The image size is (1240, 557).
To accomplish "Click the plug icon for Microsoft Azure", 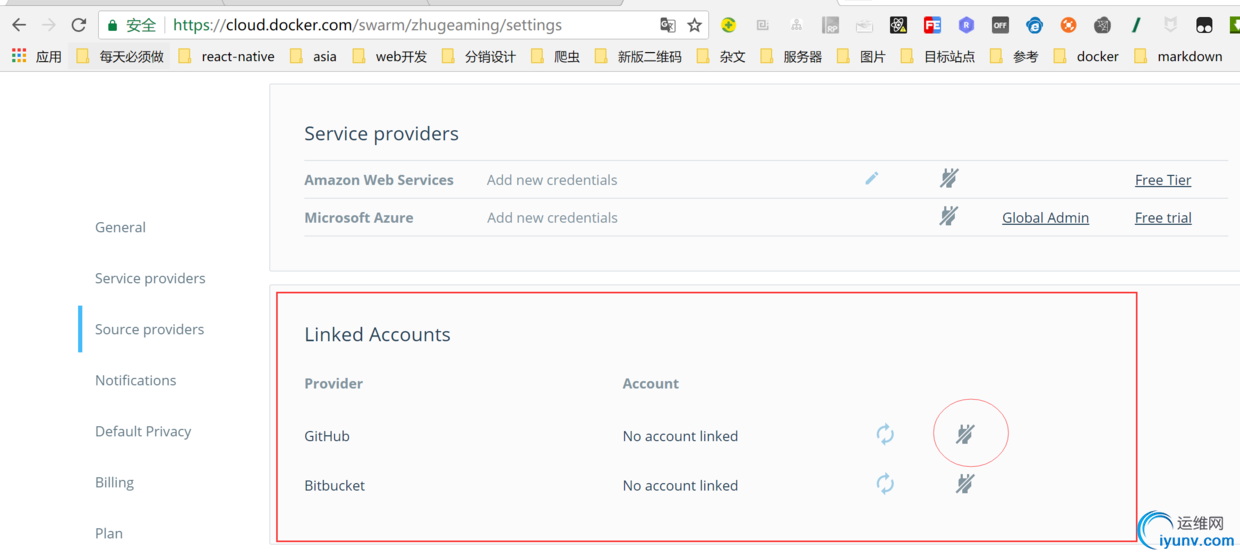I will (x=949, y=215).
